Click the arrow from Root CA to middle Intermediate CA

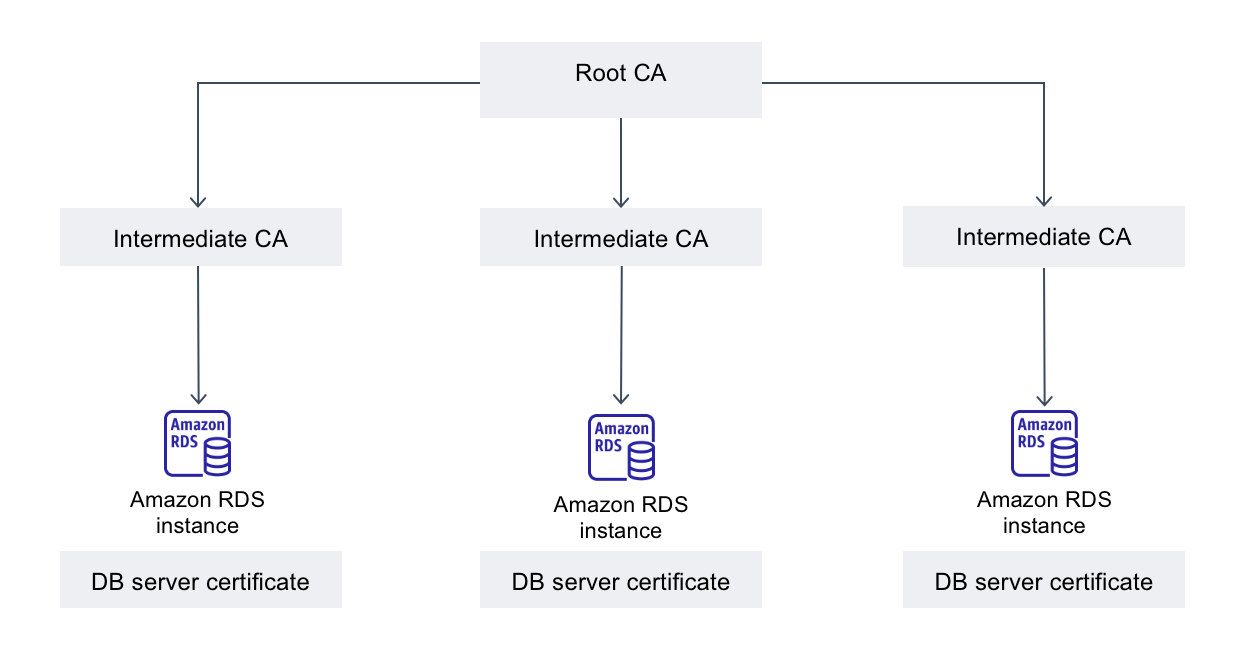click(621, 160)
